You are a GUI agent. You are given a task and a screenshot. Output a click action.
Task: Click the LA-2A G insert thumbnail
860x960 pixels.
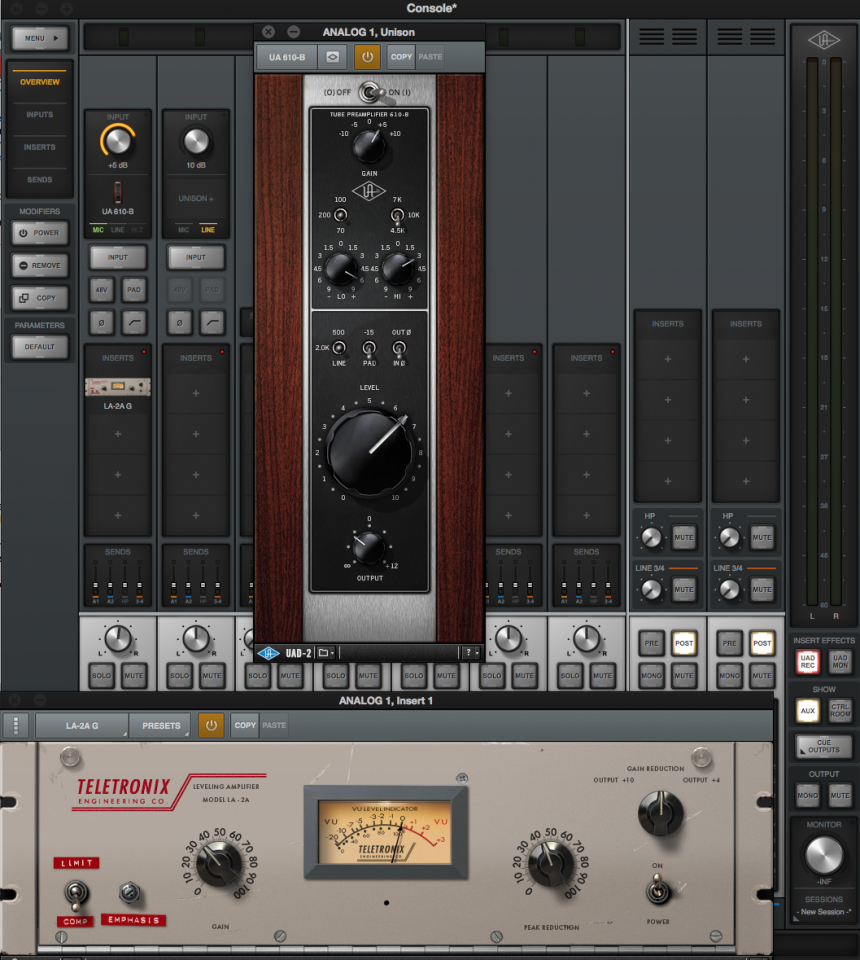coord(118,387)
